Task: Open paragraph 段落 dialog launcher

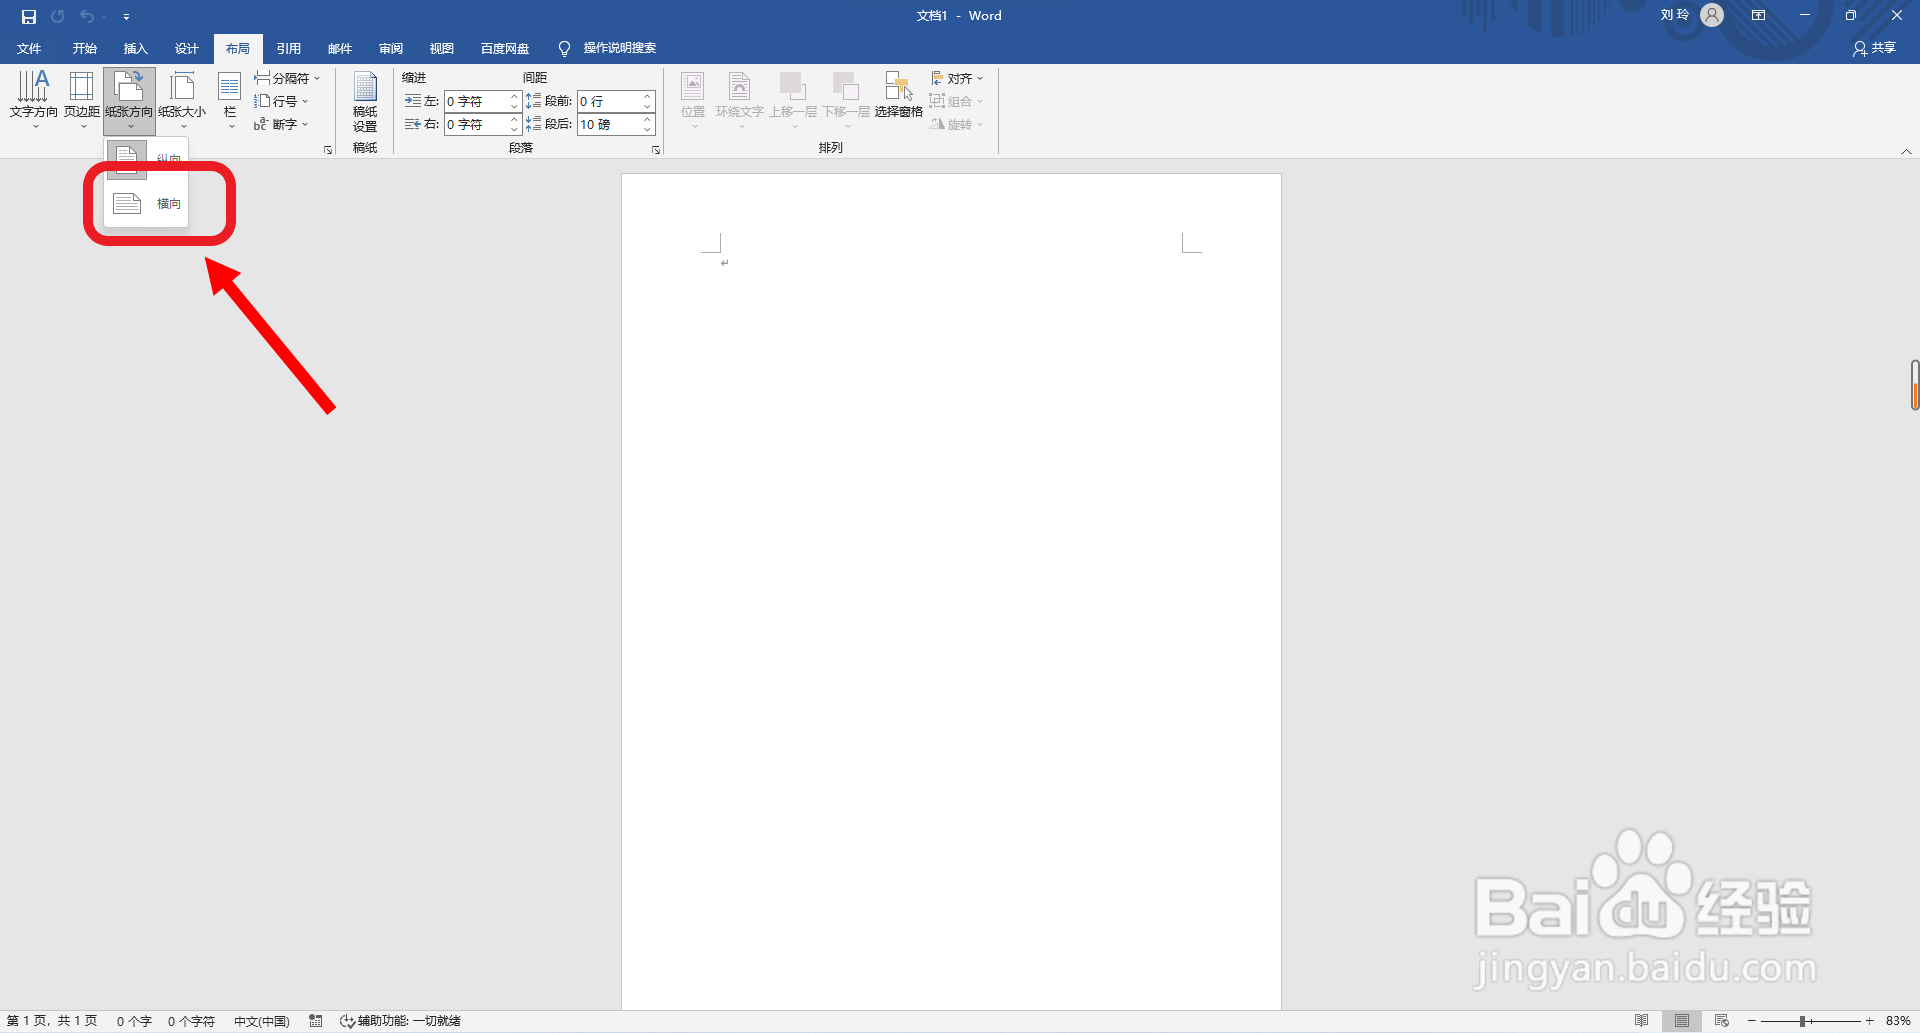Action: [656, 150]
